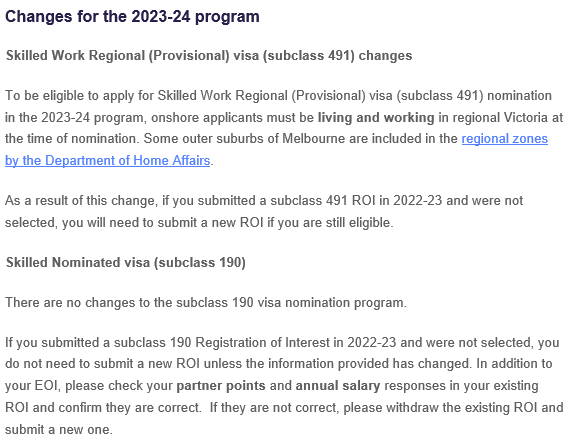Click the line starting "As a result of this change"
This screenshot has width=576, height=442.
tap(264, 201)
